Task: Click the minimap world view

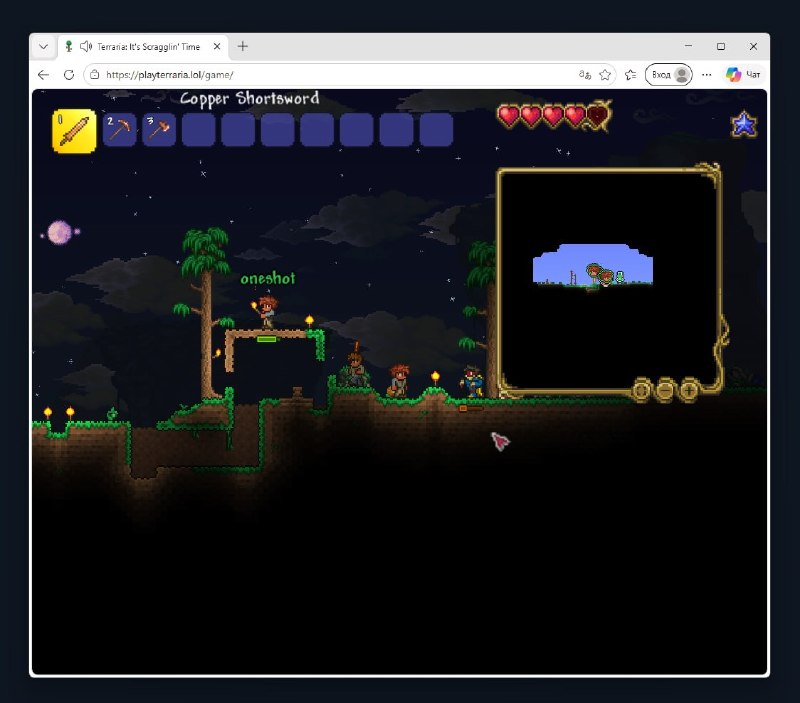Action: [608, 280]
